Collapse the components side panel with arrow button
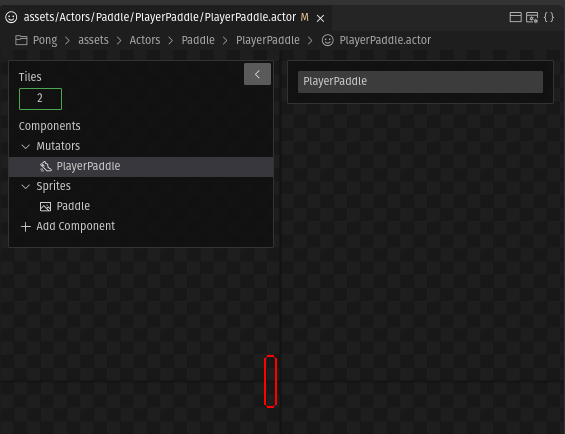This screenshot has height=434, width=565. tap(257, 74)
